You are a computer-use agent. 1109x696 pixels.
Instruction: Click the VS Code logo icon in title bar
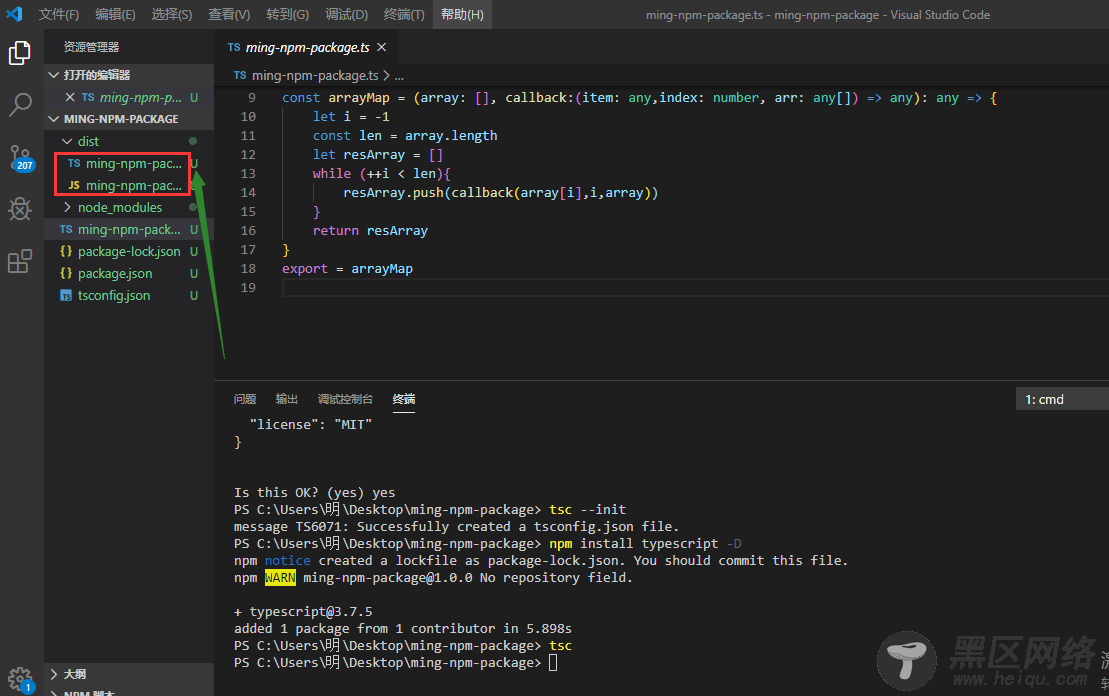point(14,14)
